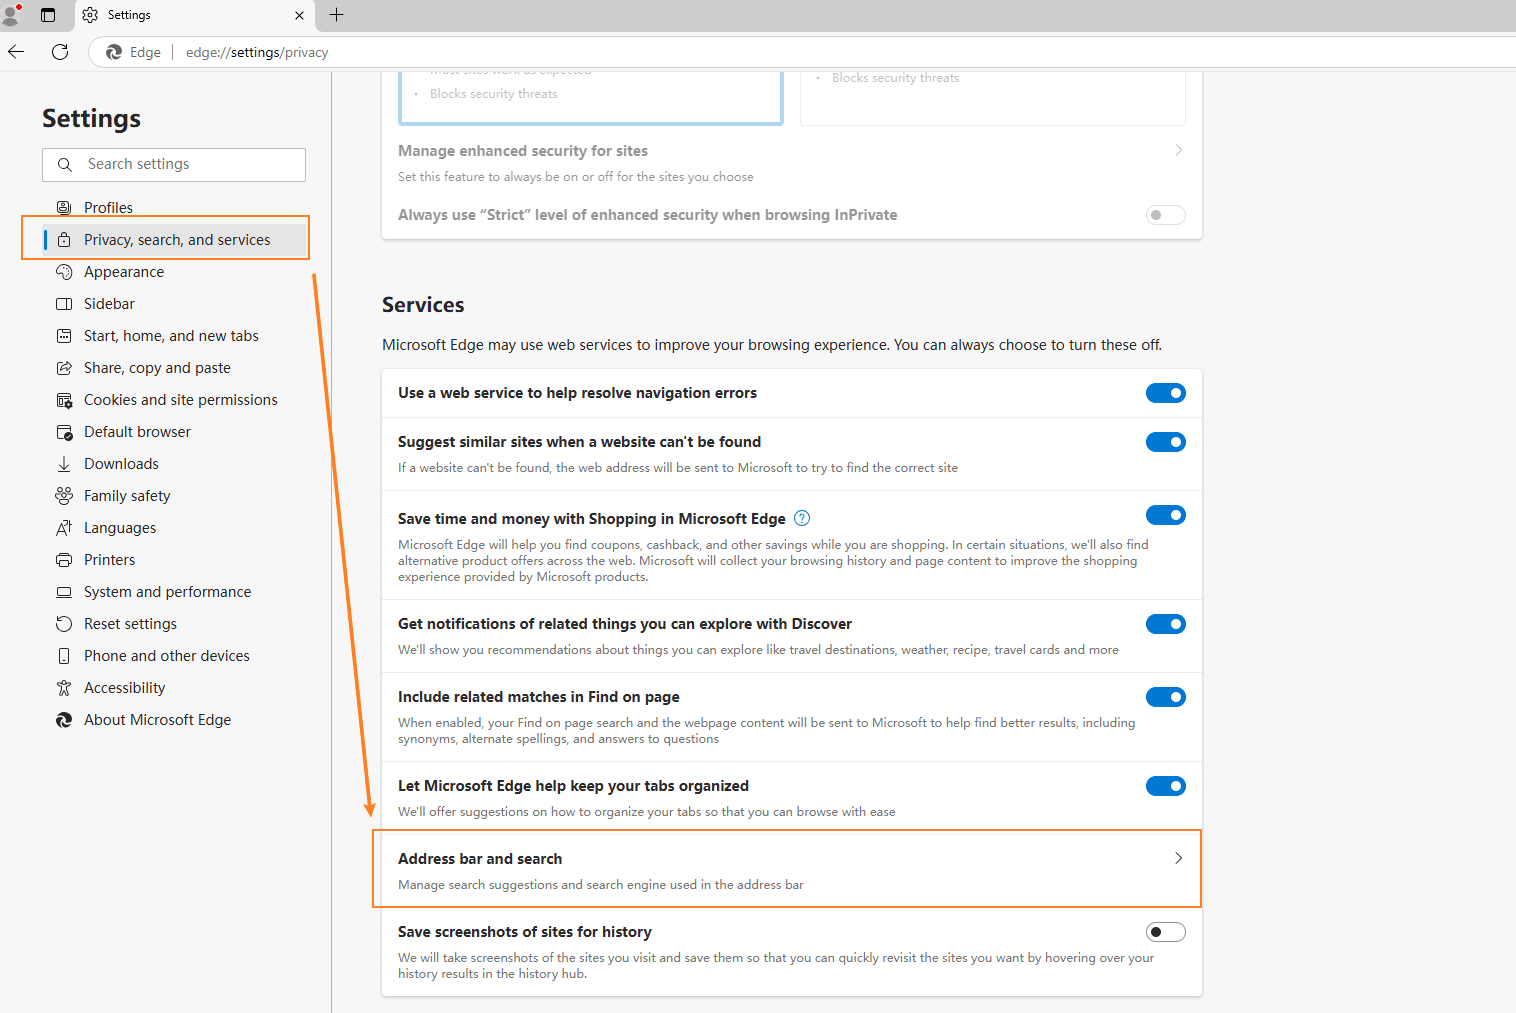Click the Cookies and site permissions icon

[x=64, y=400]
